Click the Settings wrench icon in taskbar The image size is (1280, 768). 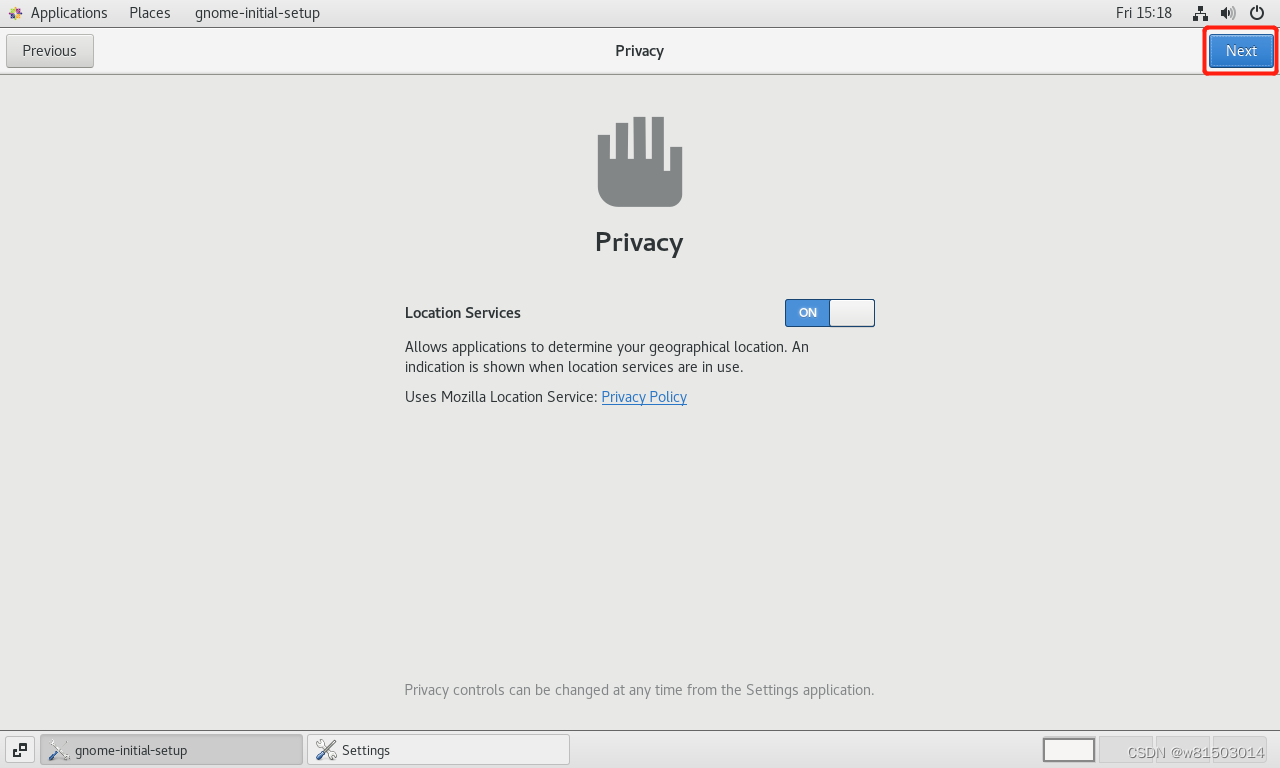pos(326,750)
